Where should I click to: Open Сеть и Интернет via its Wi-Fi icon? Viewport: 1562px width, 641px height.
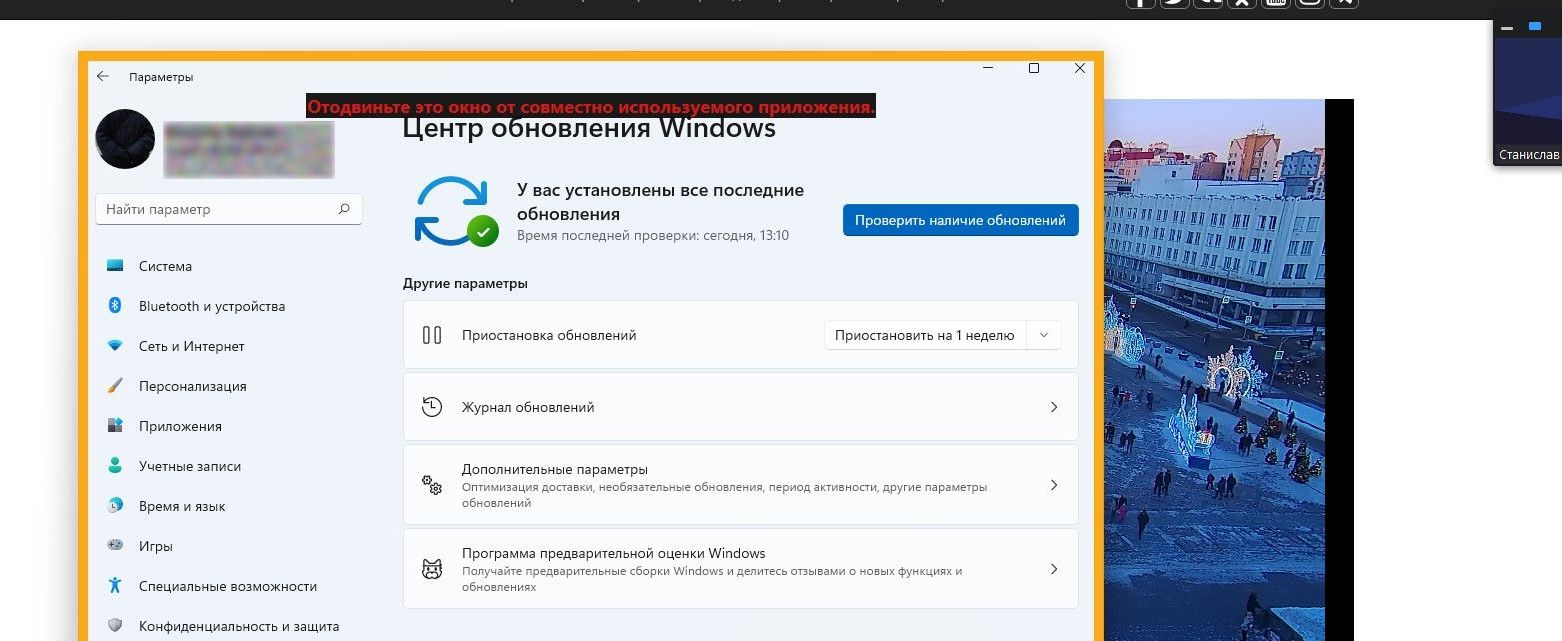point(115,346)
